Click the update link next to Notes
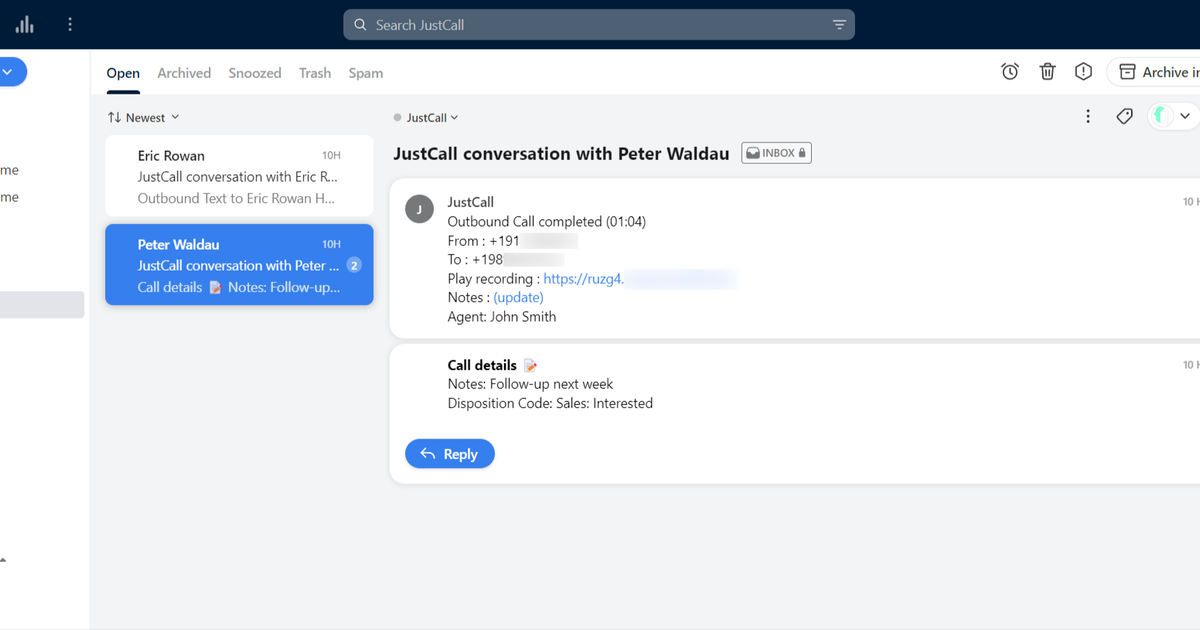This screenshot has height=630, width=1200. pos(518,297)
